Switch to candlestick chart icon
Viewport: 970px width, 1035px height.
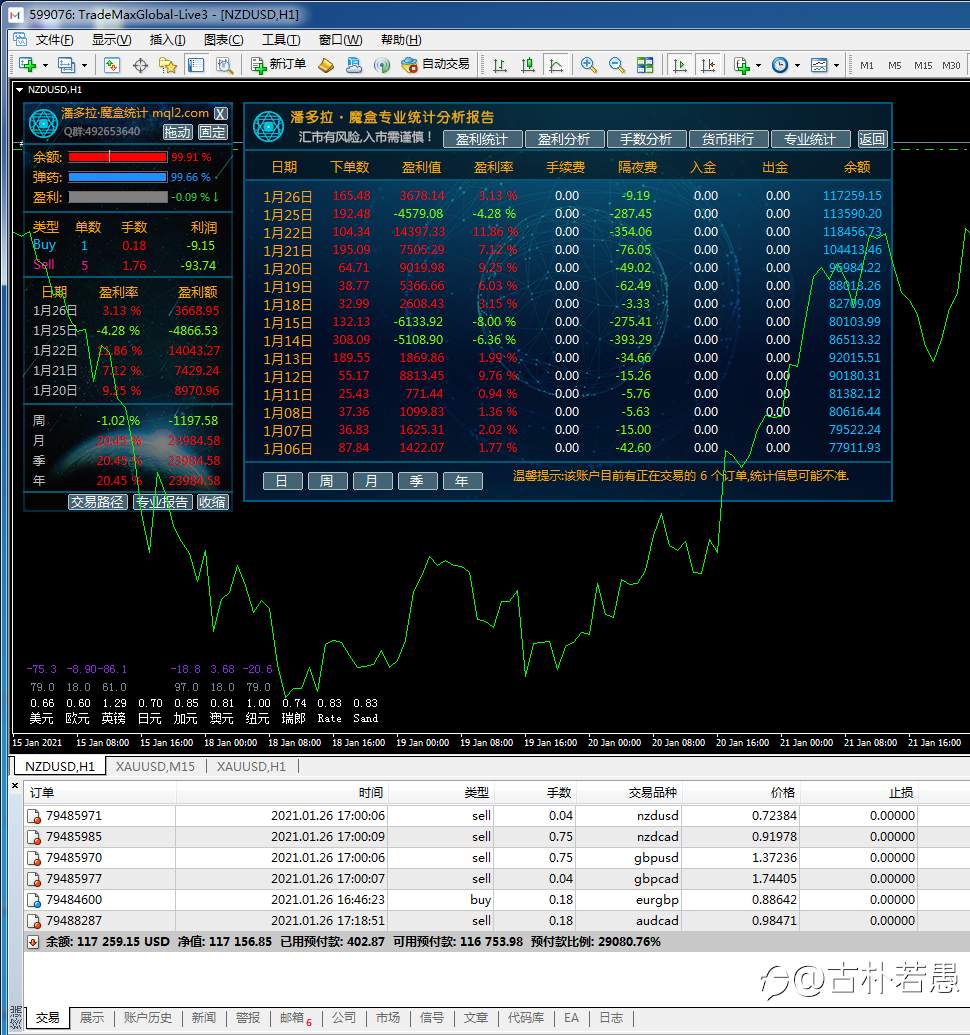(528, 65)
